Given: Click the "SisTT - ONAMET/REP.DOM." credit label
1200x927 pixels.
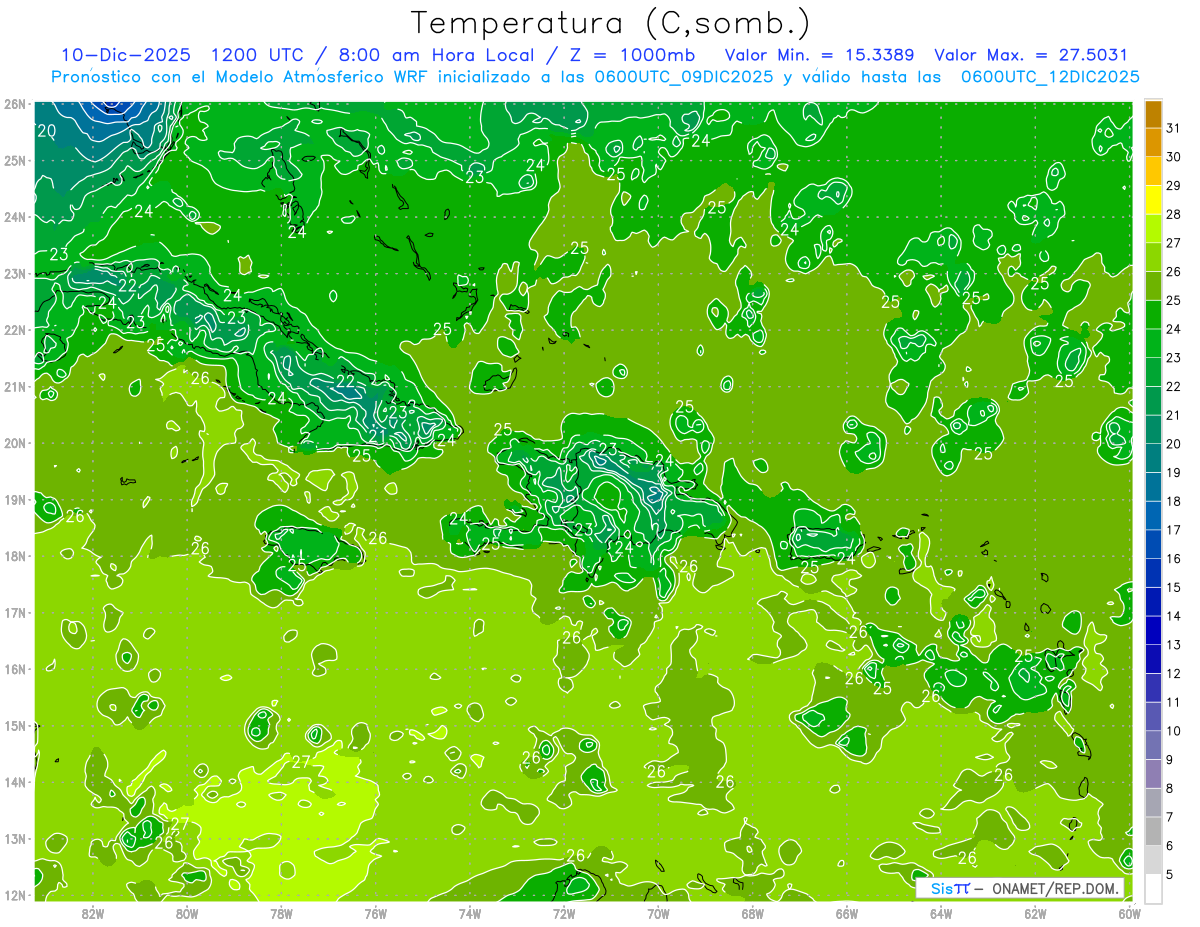Looking at the screenshot, I should pos(1020,888).
